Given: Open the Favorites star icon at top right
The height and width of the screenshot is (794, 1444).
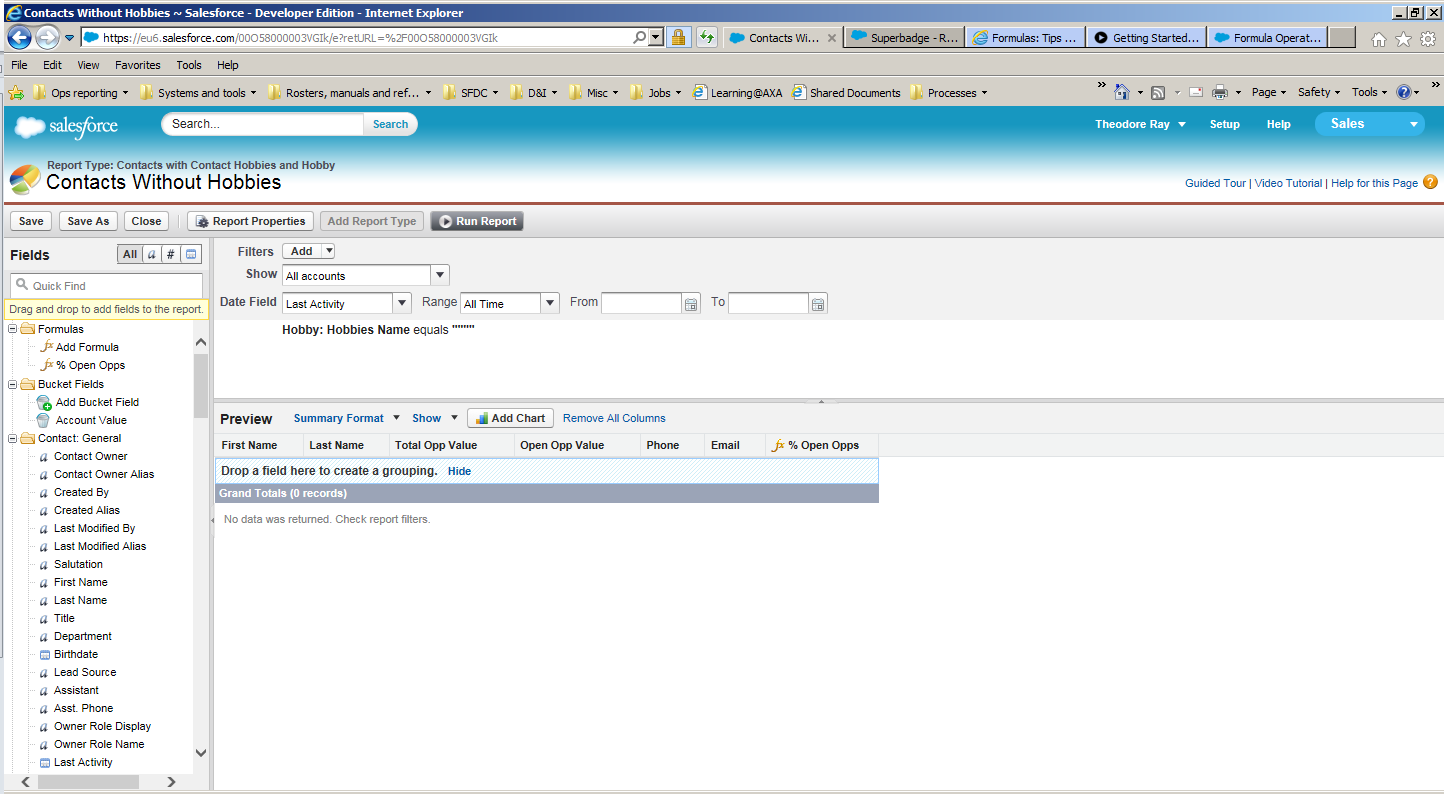Looking at the screenshot, I should pos(1403,39).
